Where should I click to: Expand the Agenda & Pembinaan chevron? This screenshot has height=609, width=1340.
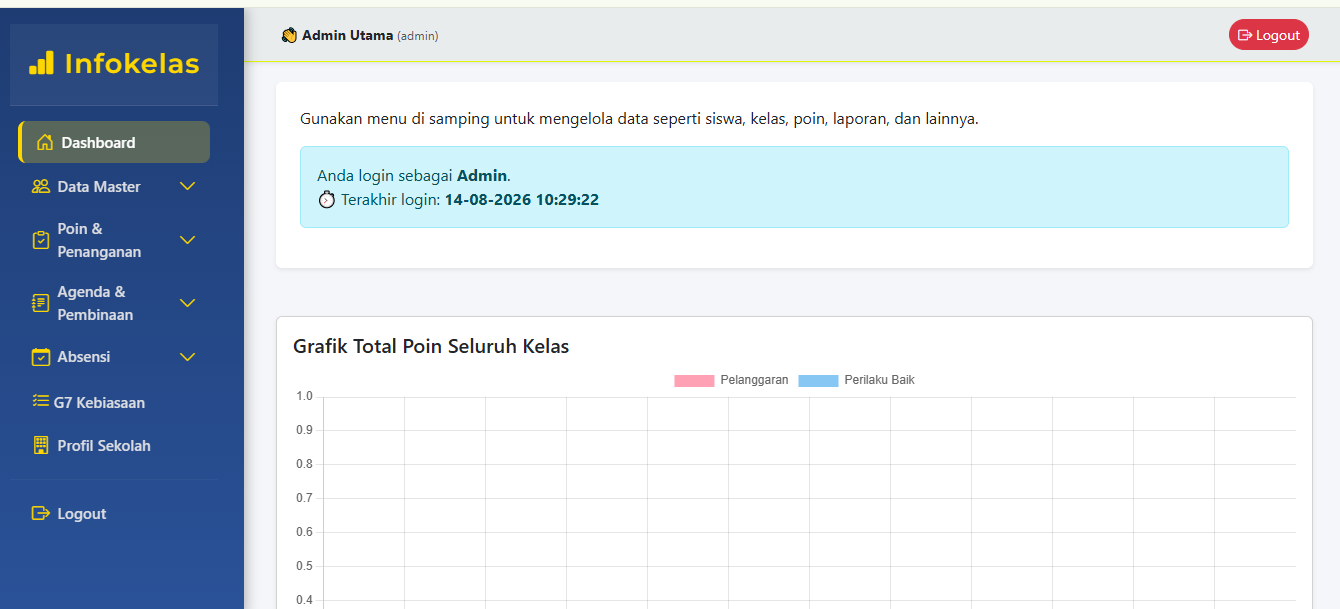click(x=187, y=303)
